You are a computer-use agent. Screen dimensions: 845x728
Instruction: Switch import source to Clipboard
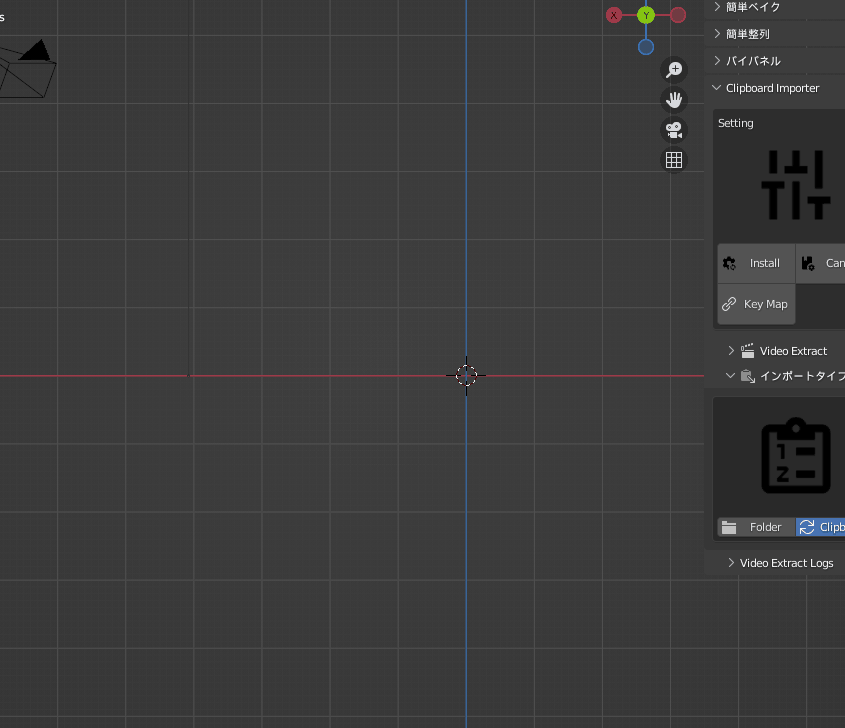825,527
